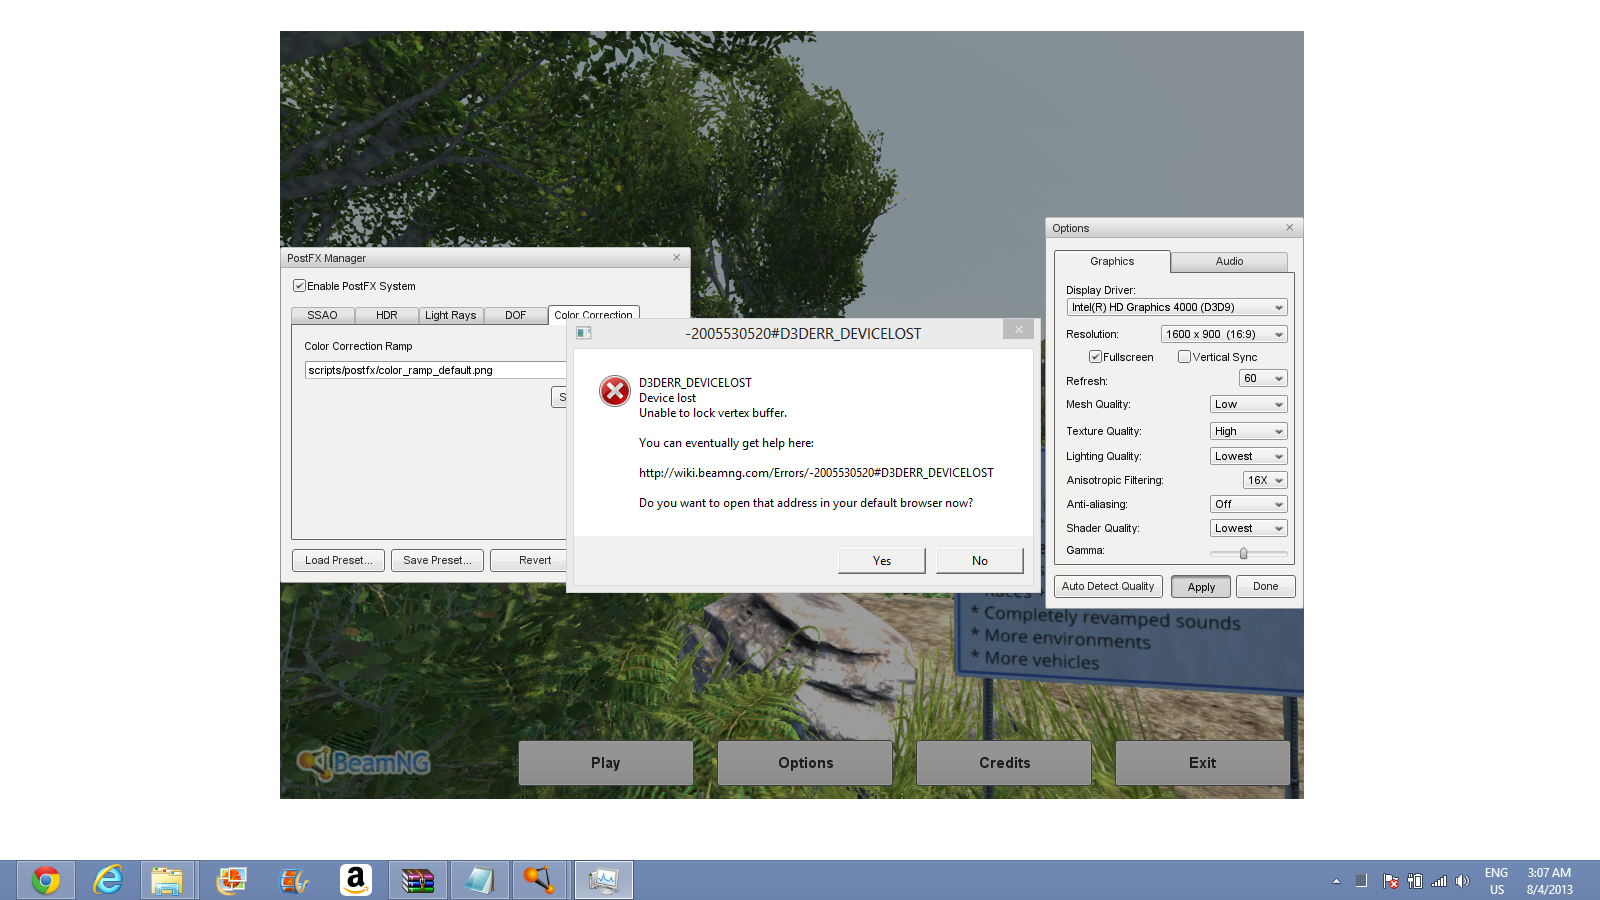This screenshot has width=1600, height=900.
Task: Close the Options window
Action: coord(1290,227)
